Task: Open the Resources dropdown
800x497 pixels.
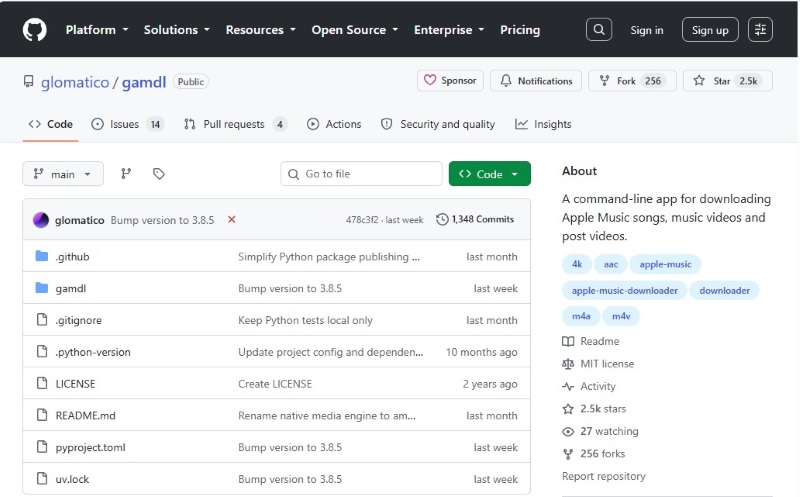Action: 261,30
